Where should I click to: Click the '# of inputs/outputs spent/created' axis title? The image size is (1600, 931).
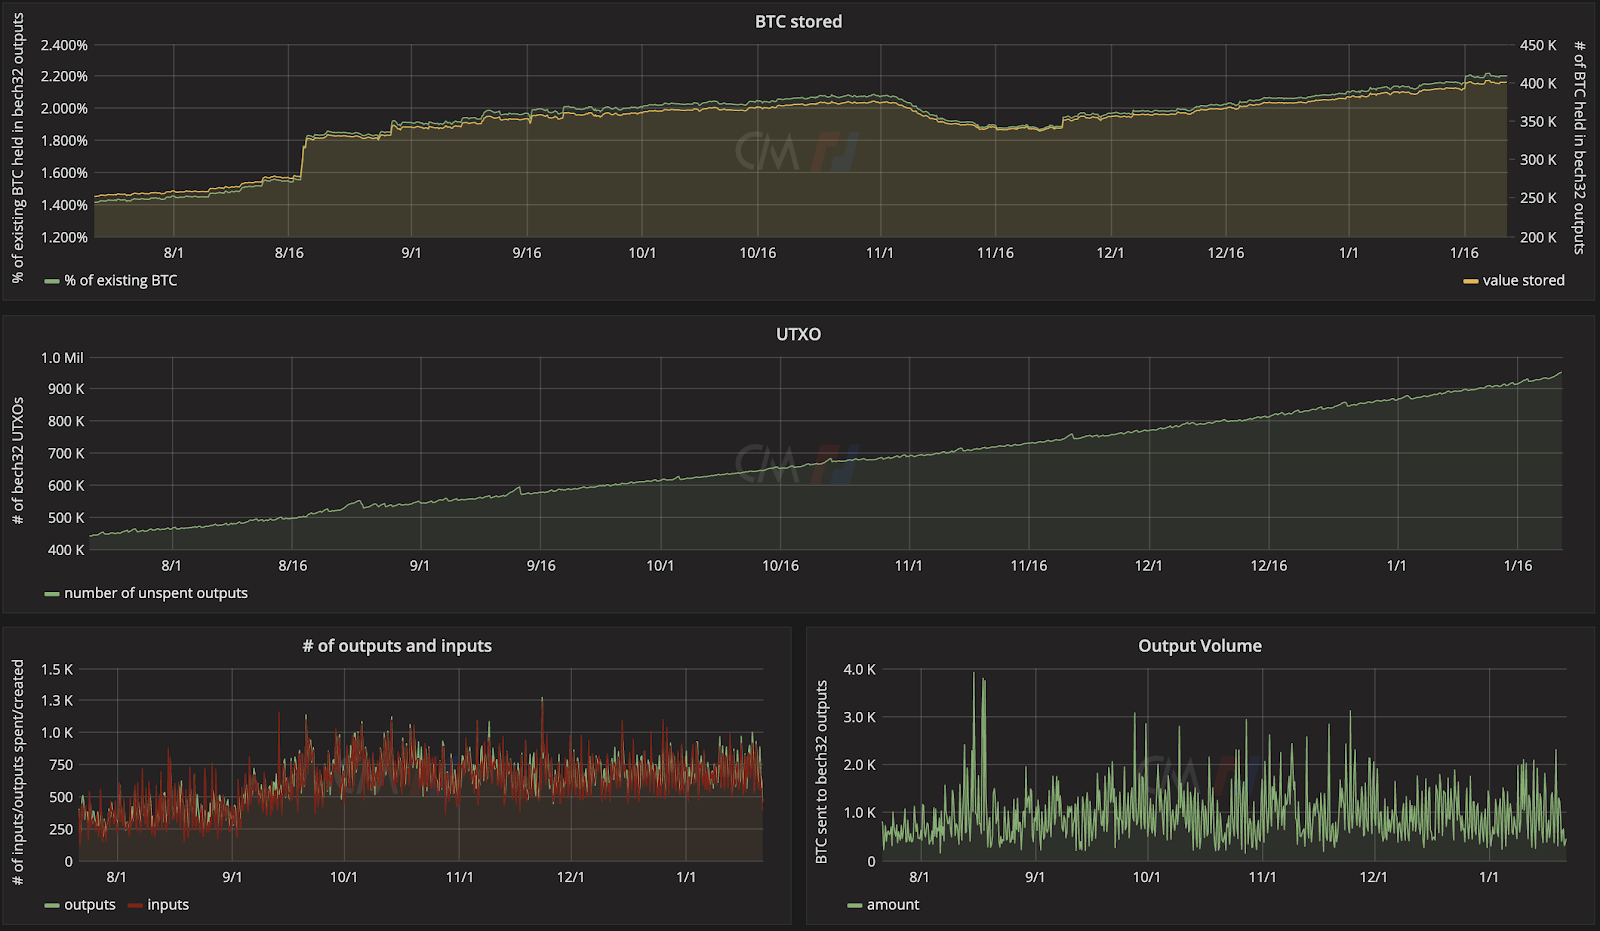coord(18,772)
